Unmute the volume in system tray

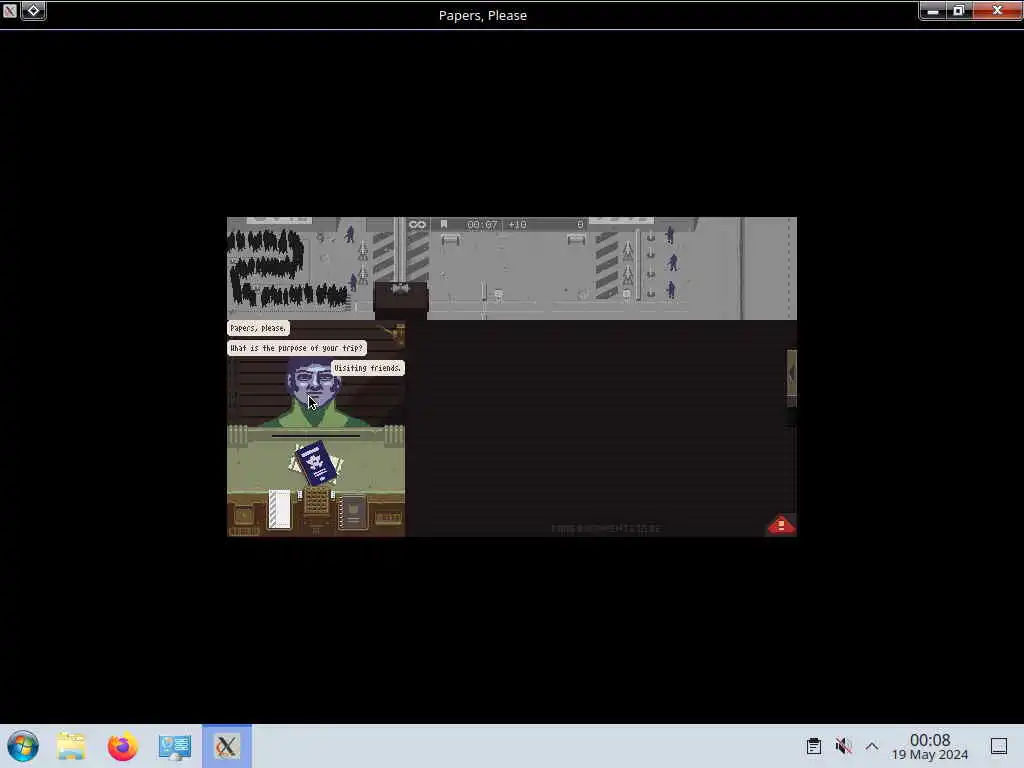click(843, 746)
